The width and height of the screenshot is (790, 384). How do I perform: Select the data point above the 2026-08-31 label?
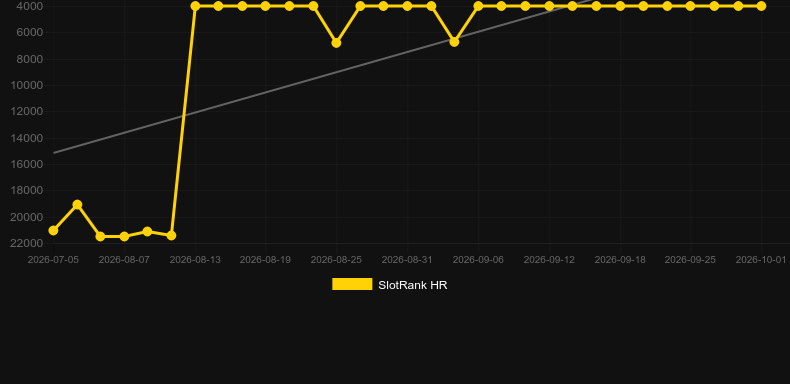point(407,6)
